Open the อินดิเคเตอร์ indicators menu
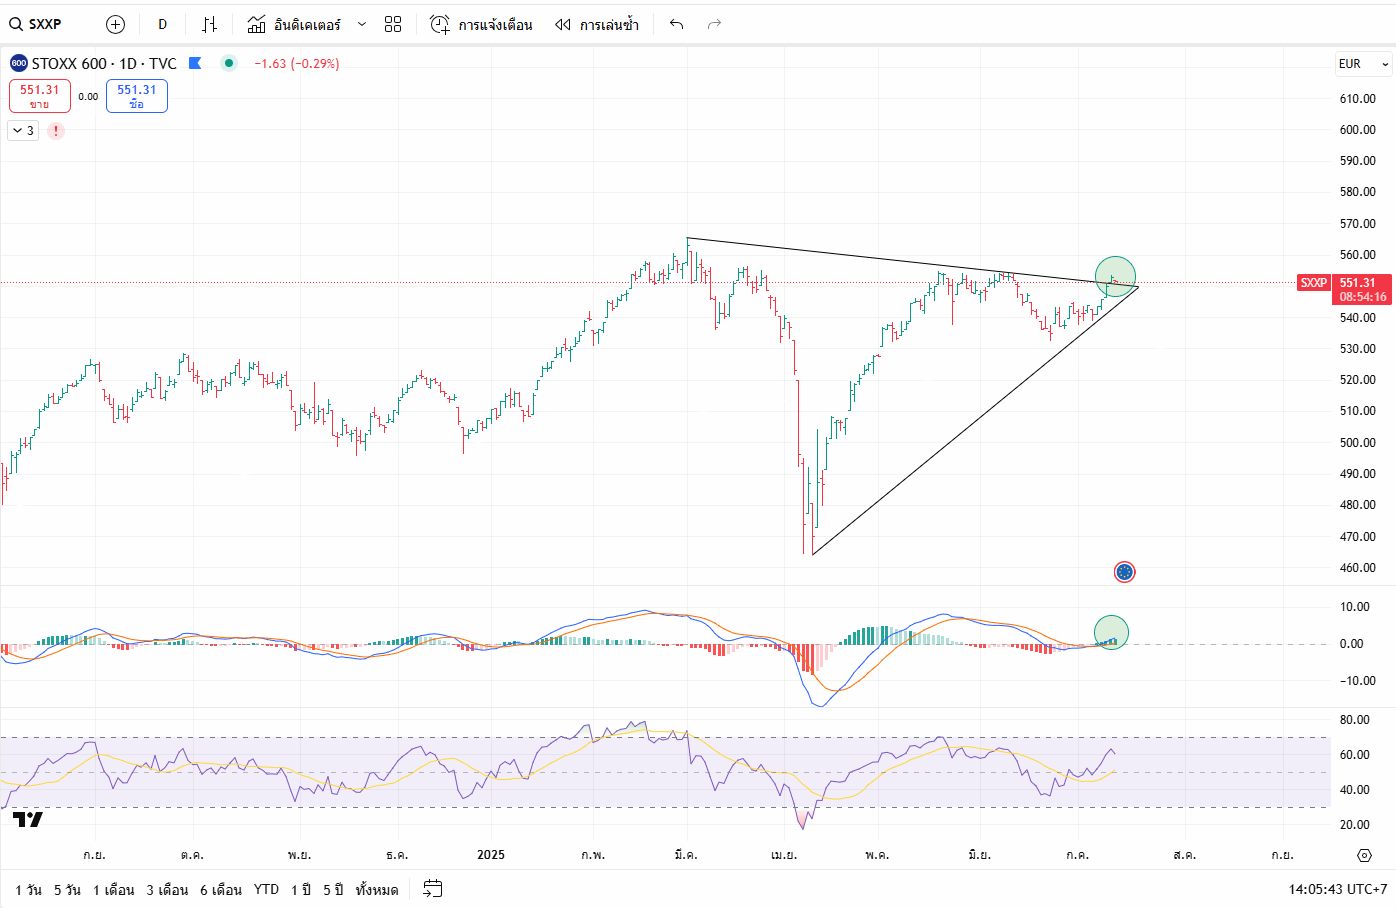This screenshot has height=908, width=1396. point(295,24)
